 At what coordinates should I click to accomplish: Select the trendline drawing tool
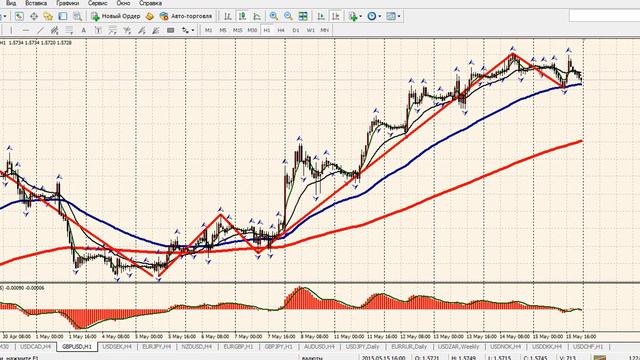coord(40,30)
